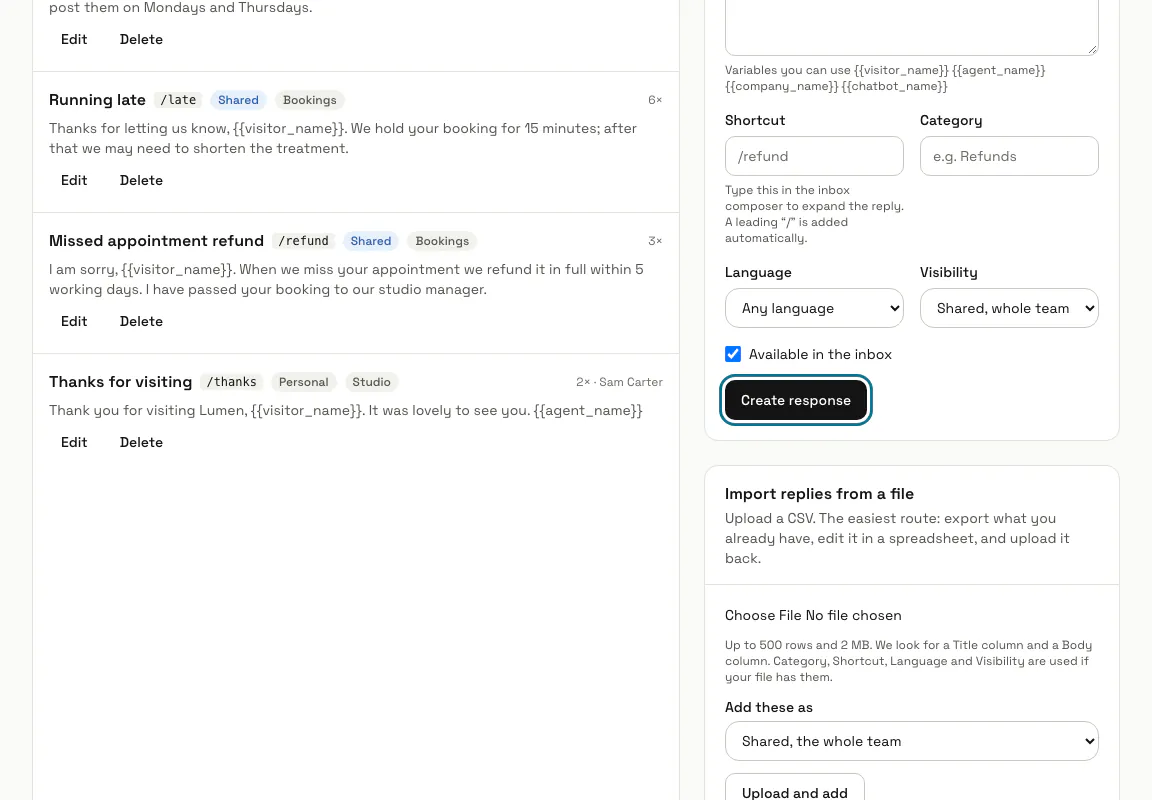Click the Studio tag on Thanks for visiting
This screenshot has height=800, width=1152.
click(371, 382)
